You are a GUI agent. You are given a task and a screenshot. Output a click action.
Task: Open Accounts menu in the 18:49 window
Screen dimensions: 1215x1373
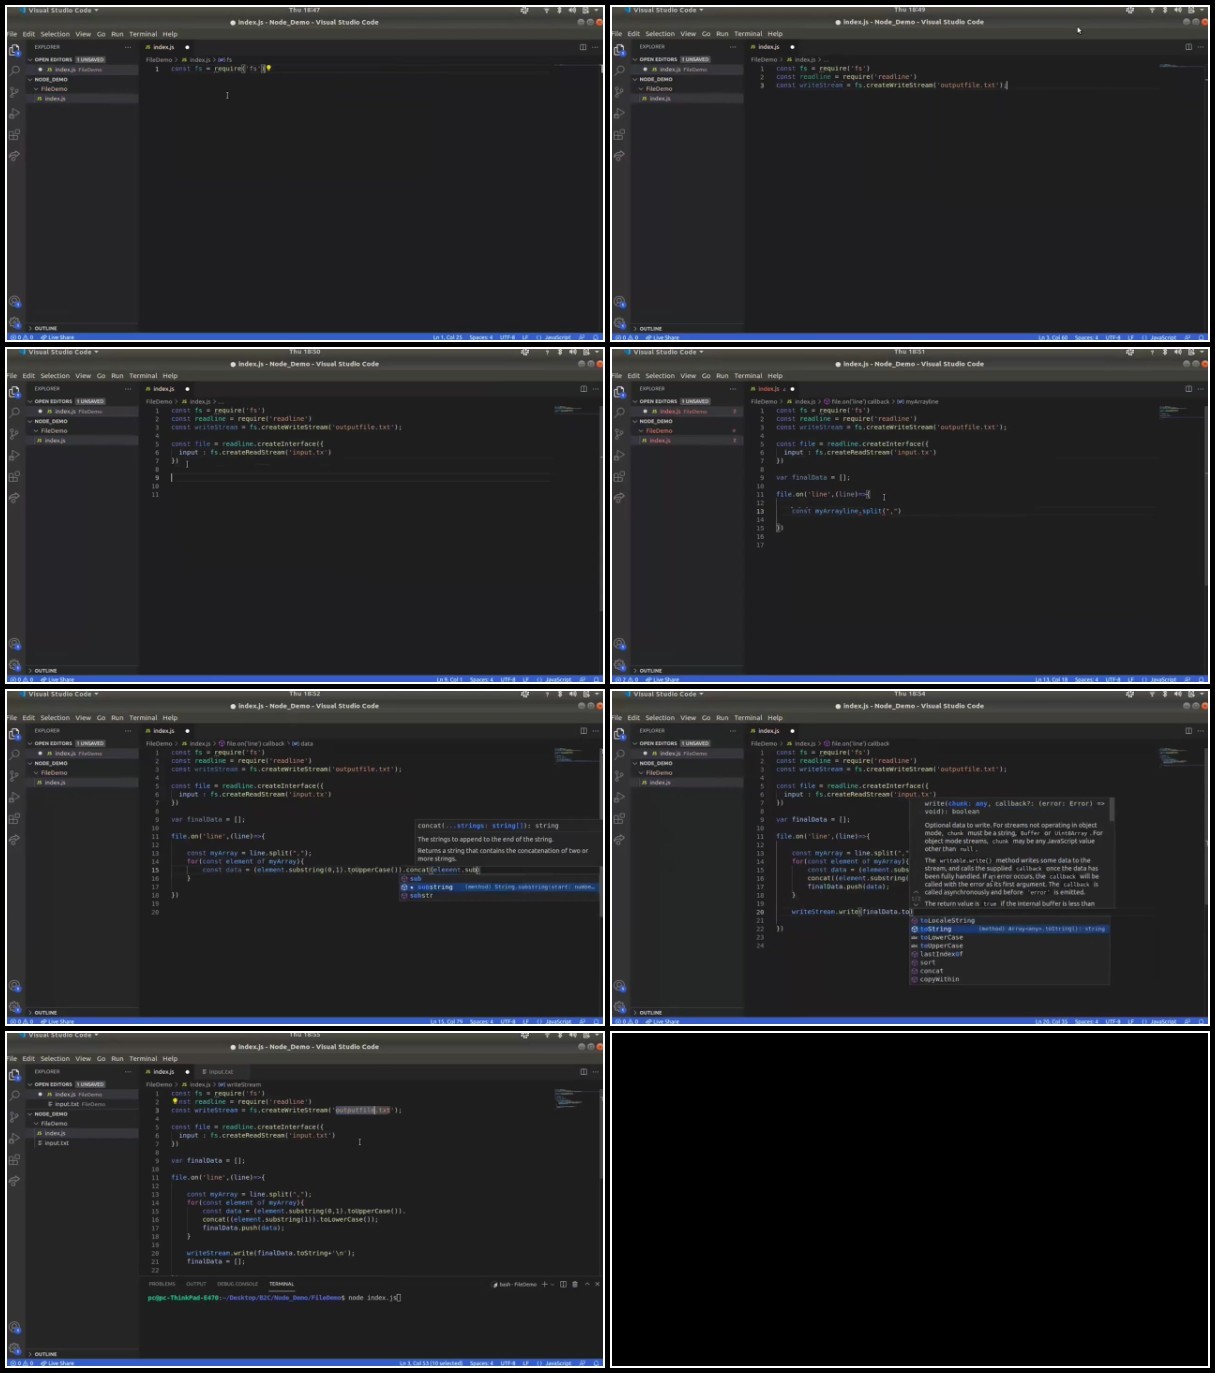(x=619, y=301)
